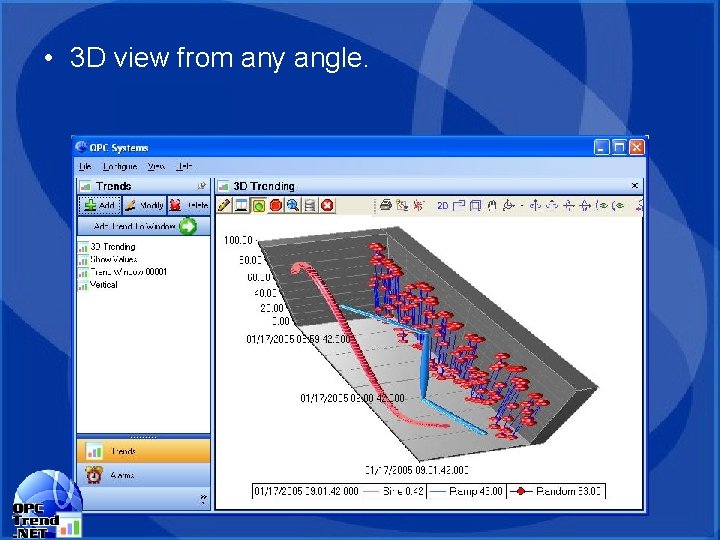Expand navigation pane chevron options
Viewport: 720px width, 540px height.
203,499
